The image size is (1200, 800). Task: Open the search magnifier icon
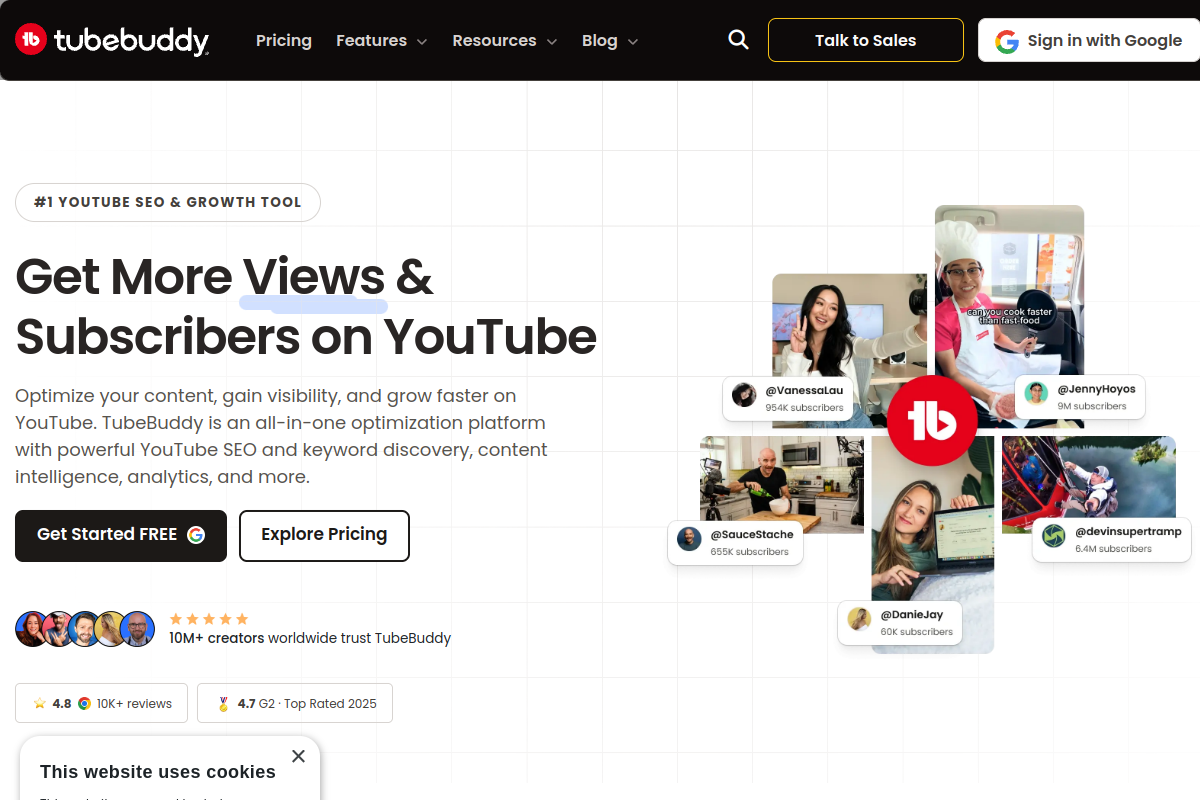tap(738, 40)
